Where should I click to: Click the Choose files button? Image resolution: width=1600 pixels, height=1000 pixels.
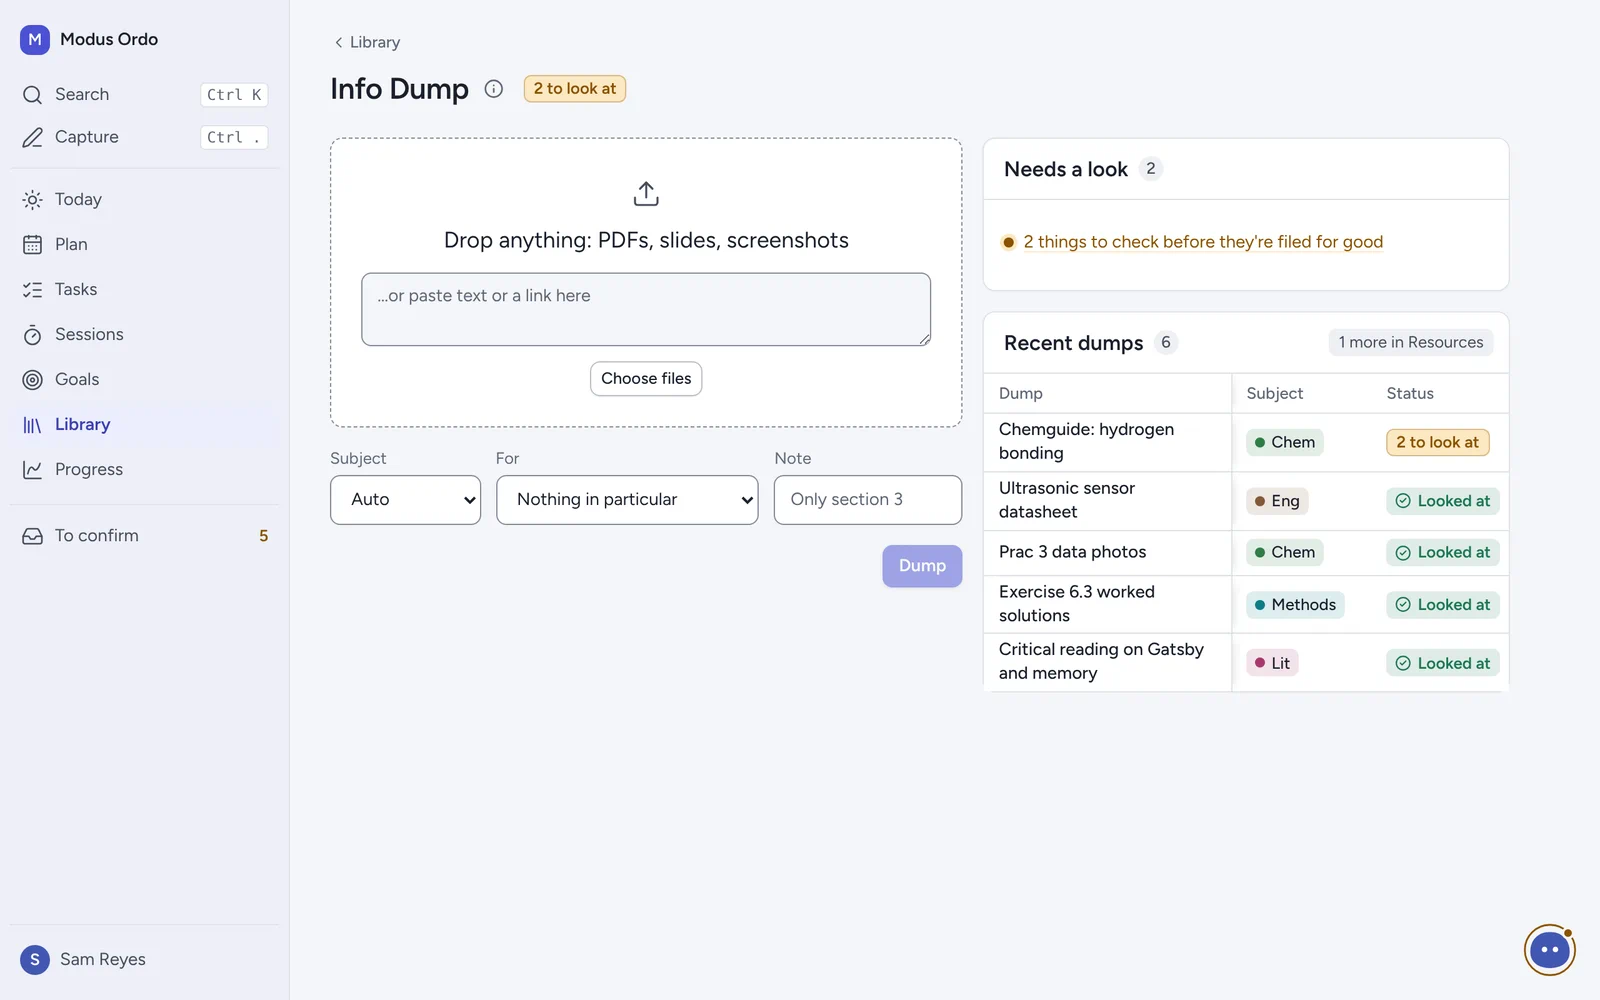click(646, 379)
